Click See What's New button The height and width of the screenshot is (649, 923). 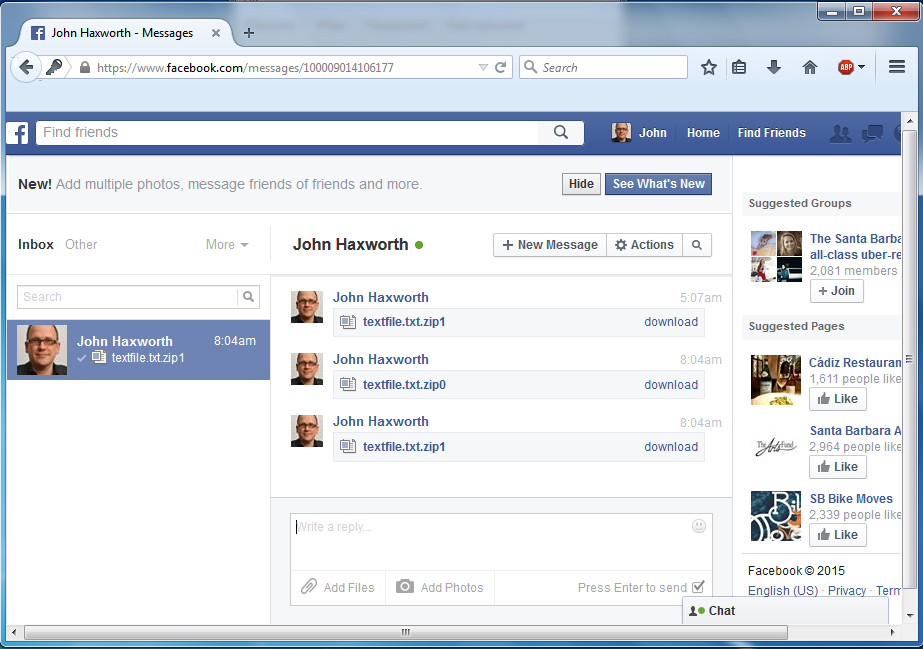659,184
